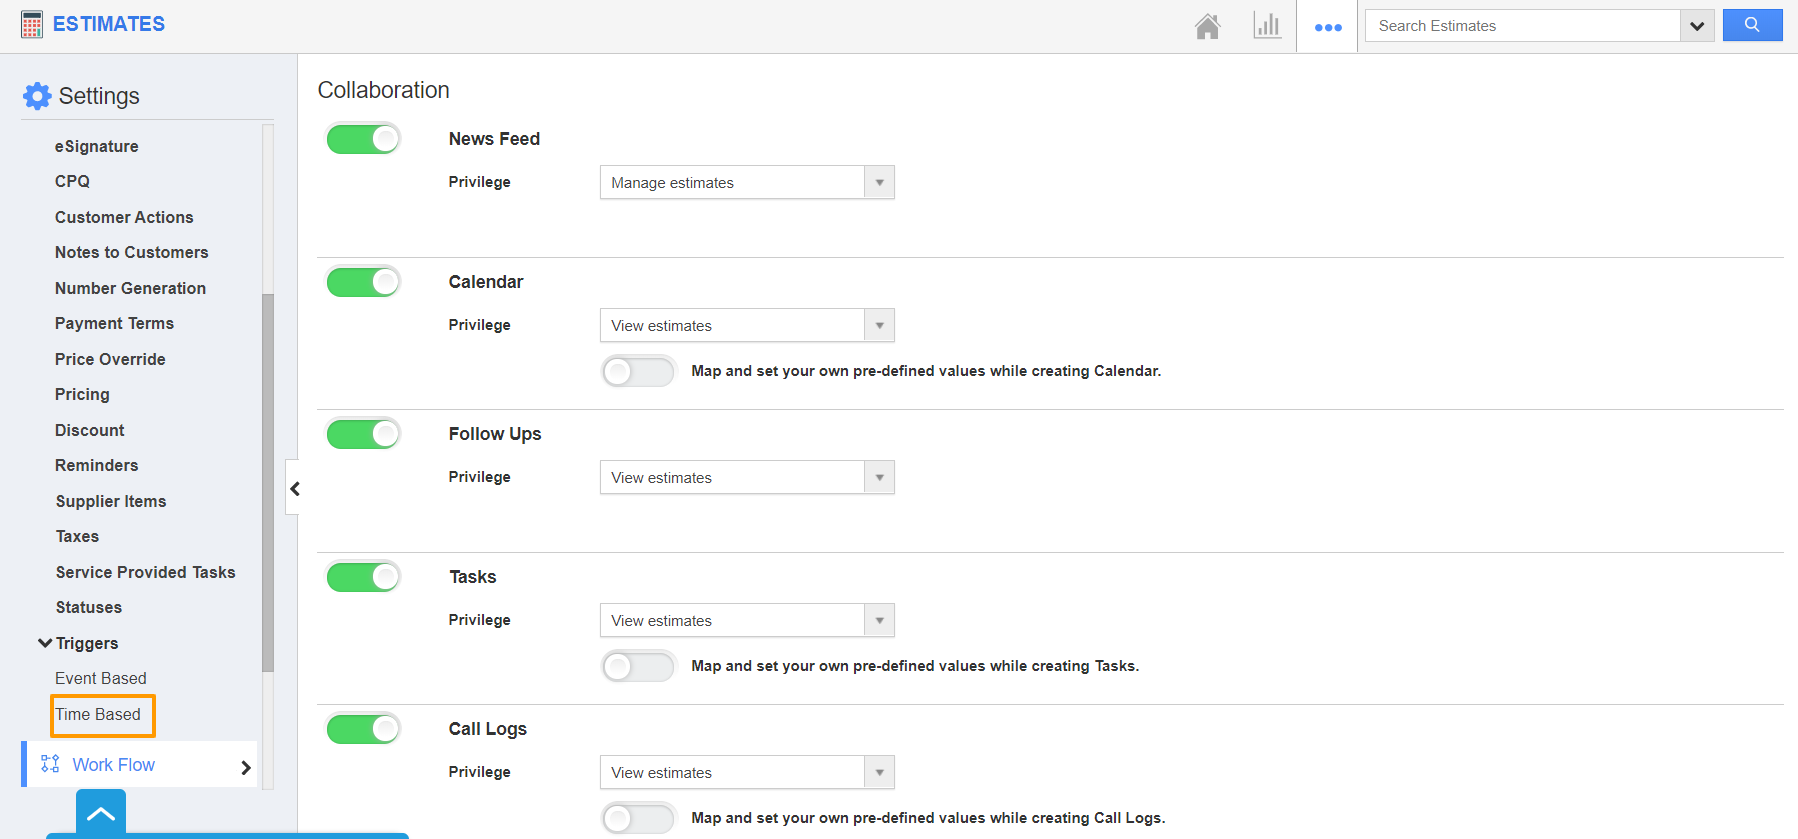Open Pricing settings

pyautogui.click(x=82, y=394)
